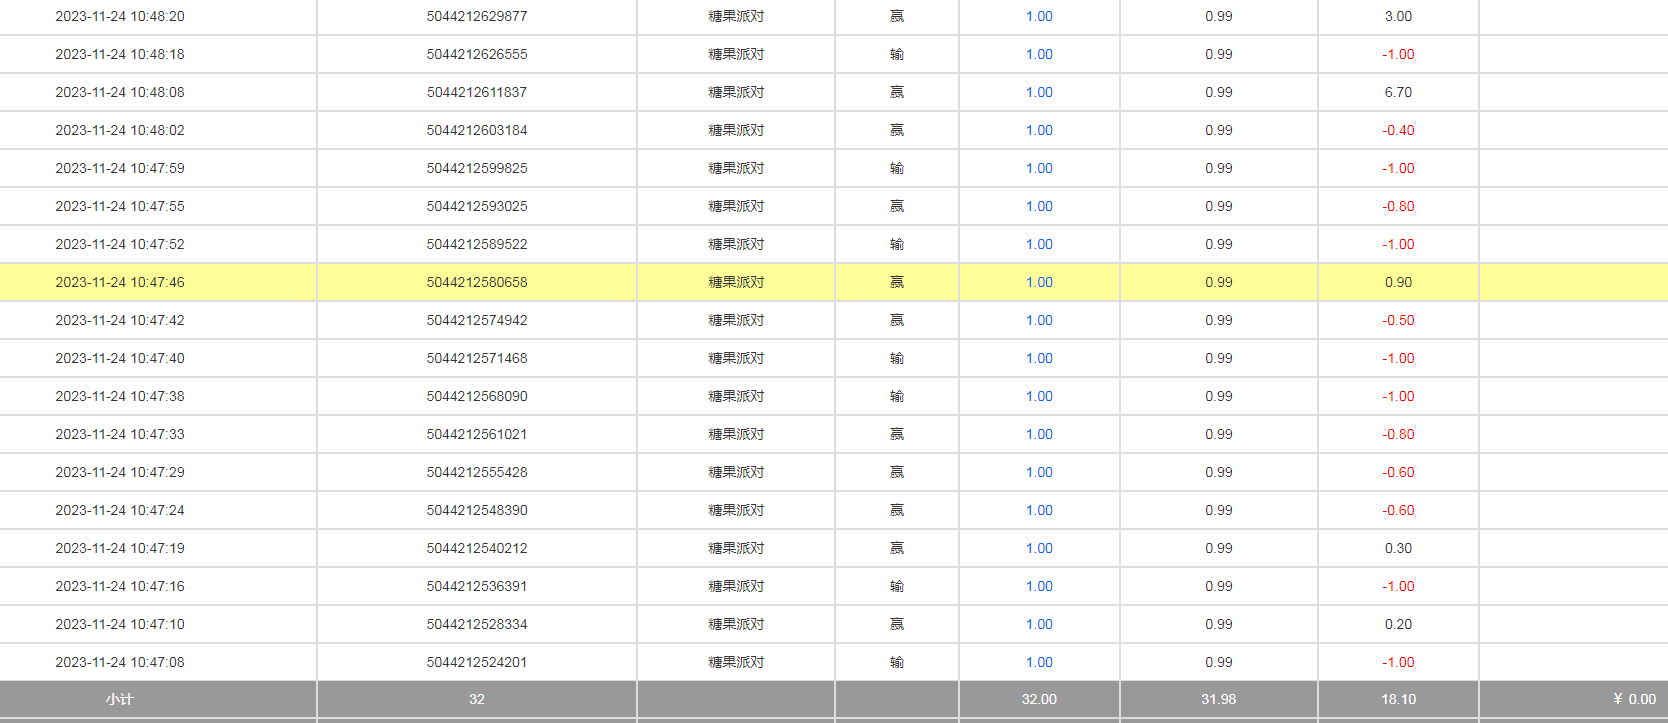This screenshot has width=1668, height=723.
Task: Click the 3.00 profit value
Action: pos(1398,16)
